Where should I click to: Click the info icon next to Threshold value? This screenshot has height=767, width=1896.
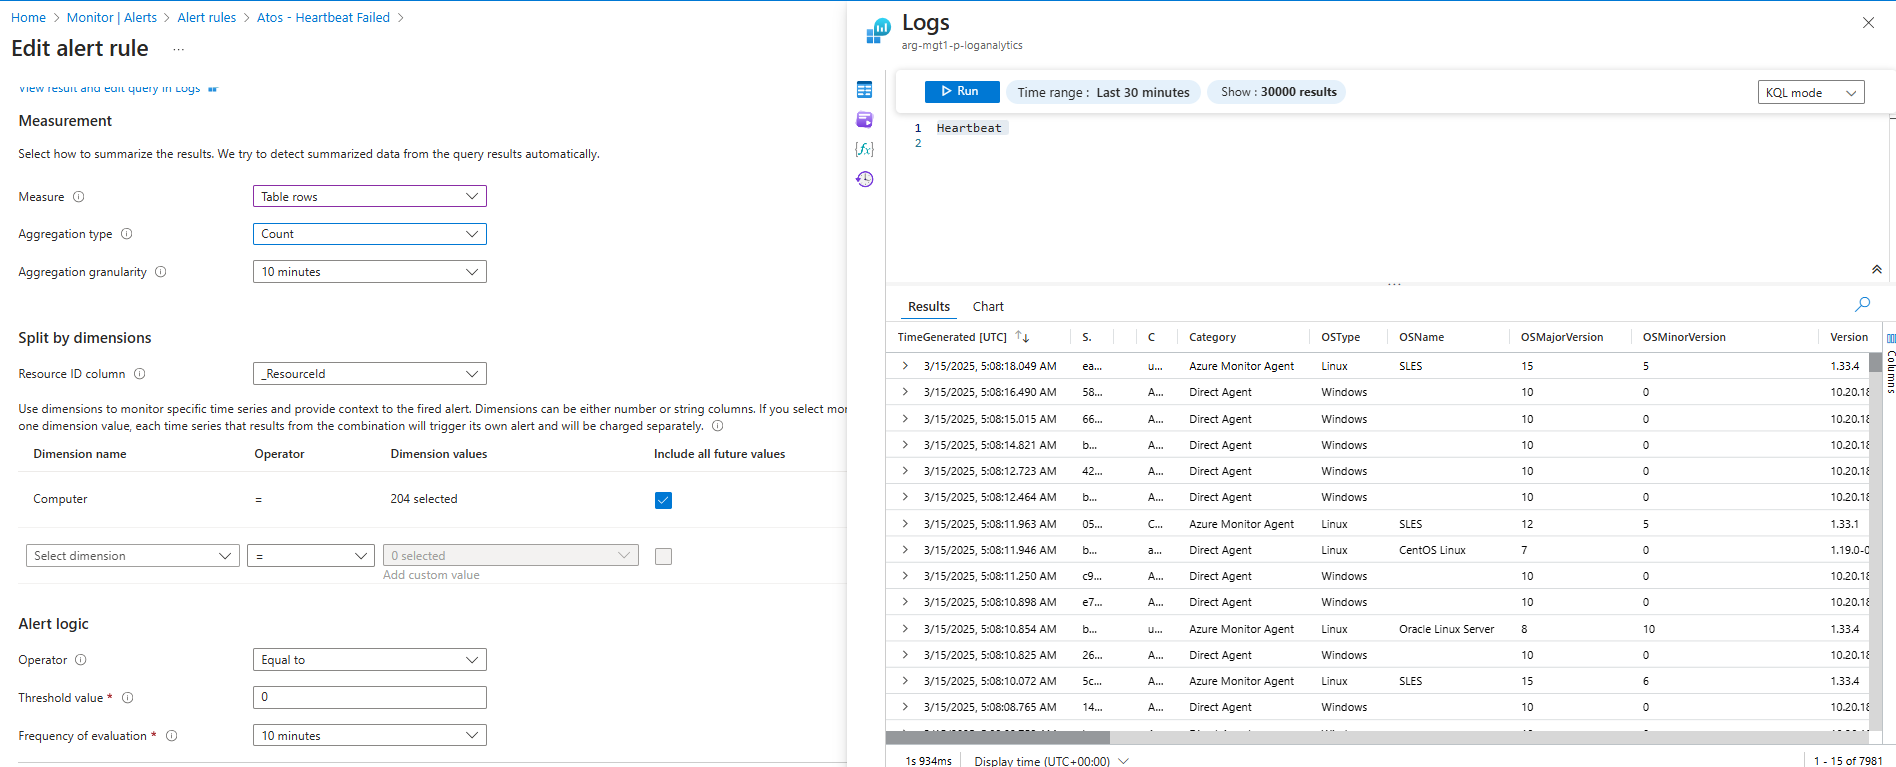128,698
